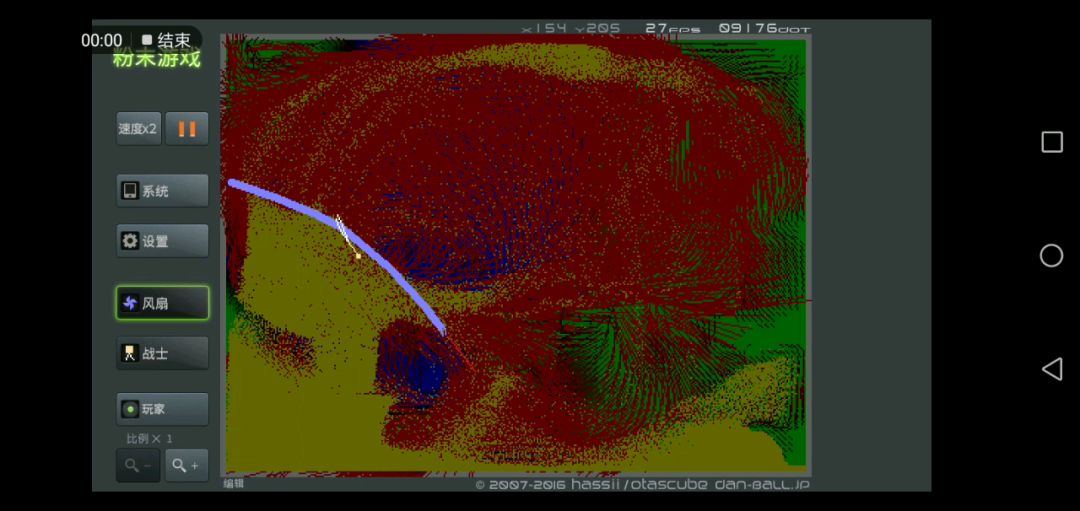This screenshot has height=511, width=1080.
Task: Zoom out with the magnifier minus button
Action: [138, 466]
